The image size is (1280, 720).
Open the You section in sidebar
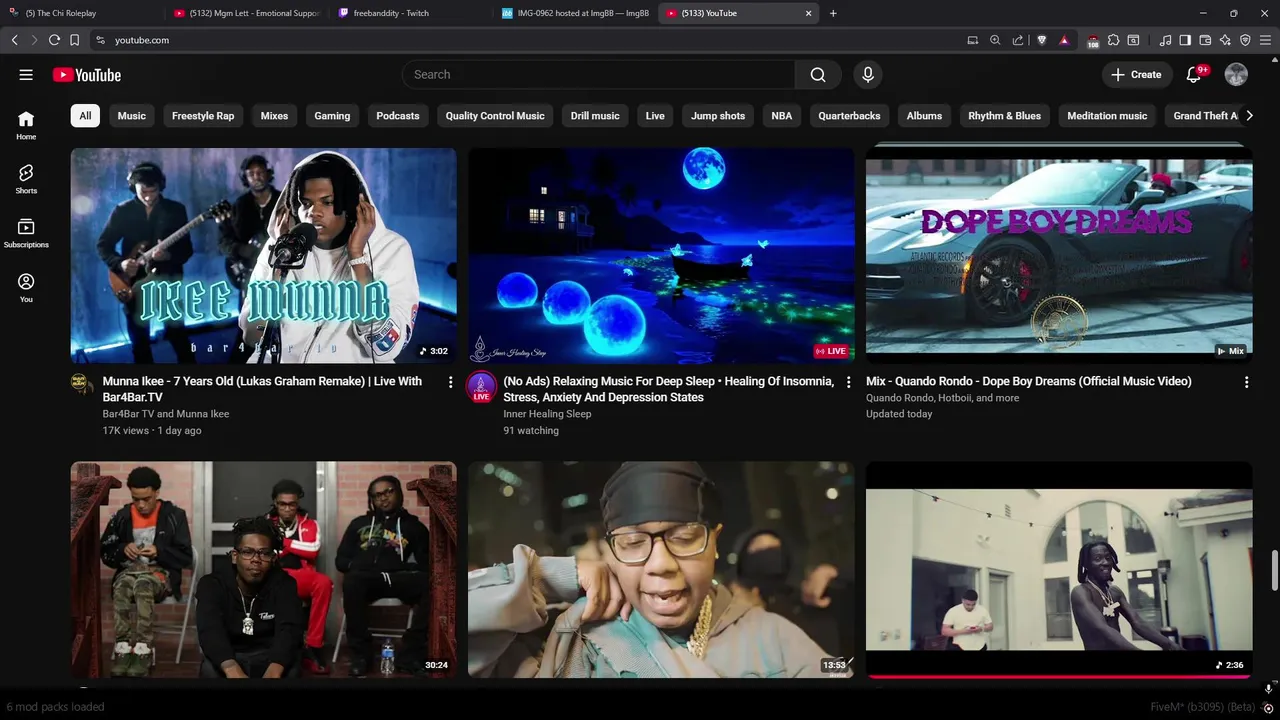click(x=26, y=288)
